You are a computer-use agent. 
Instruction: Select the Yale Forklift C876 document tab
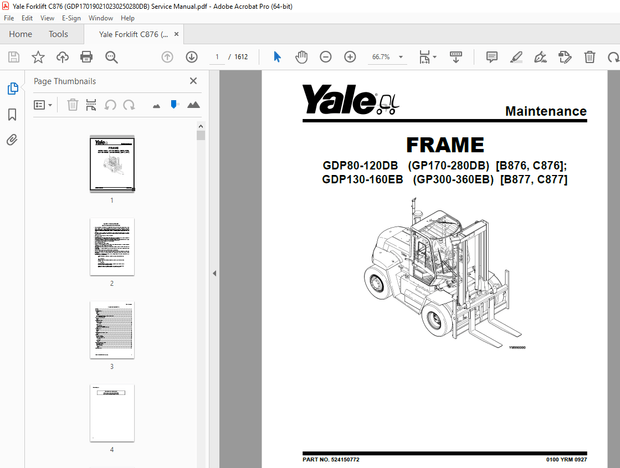click(x=133, y=34)
